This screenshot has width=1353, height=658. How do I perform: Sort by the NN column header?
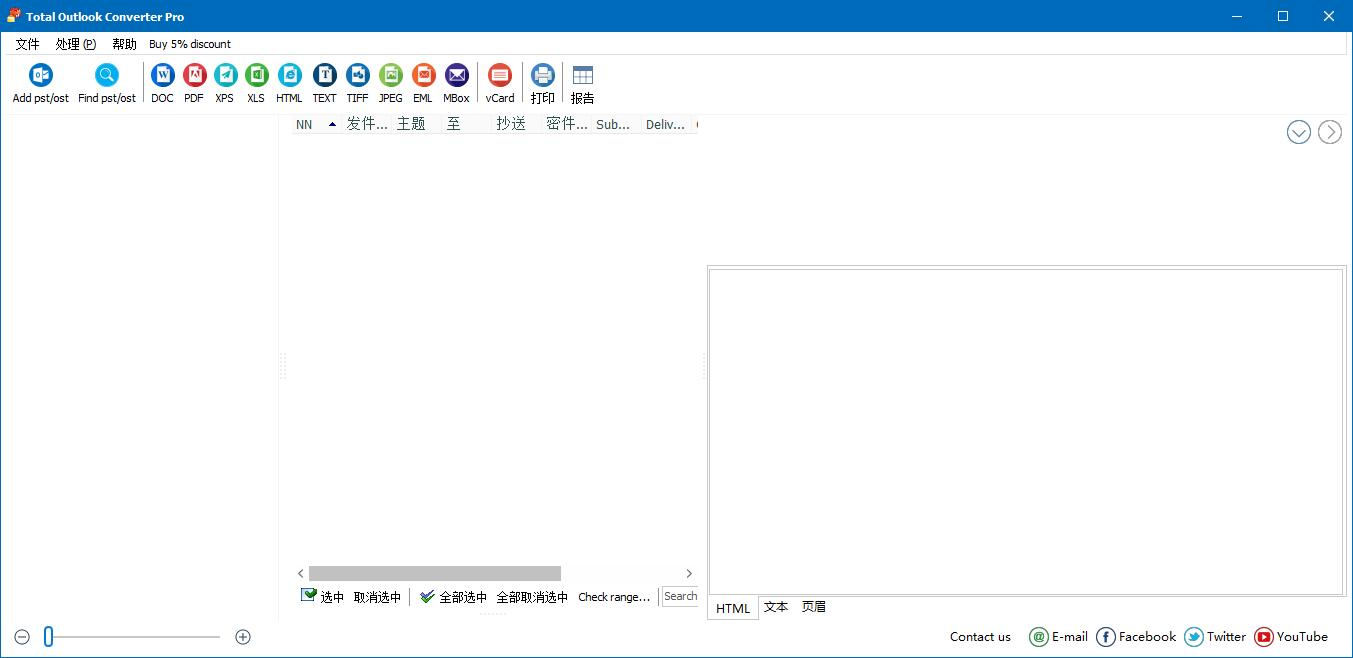(x=317, y=124)
